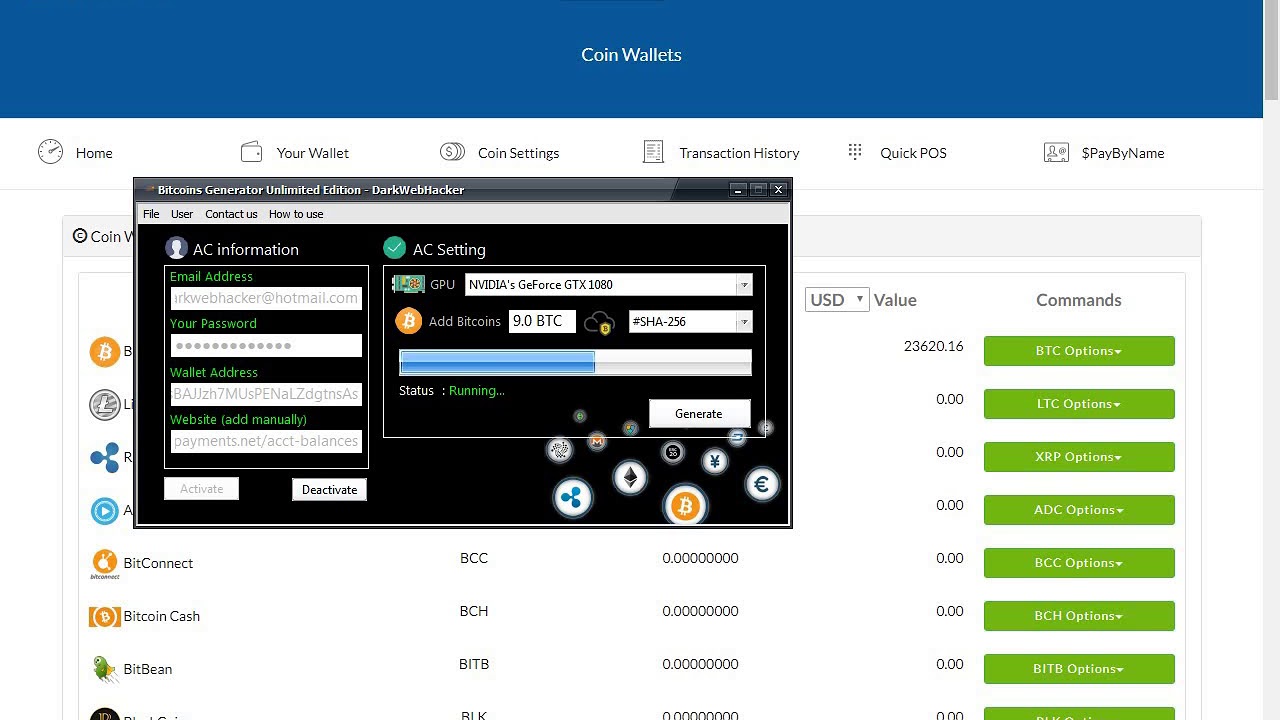The width and height of the screenshot is (1280, 720).
Task: Expand the XRP Options dropdown
Action: point(1079,457)
